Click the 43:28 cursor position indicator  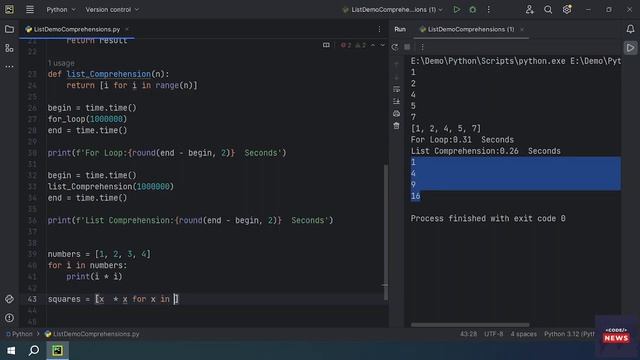468,334
